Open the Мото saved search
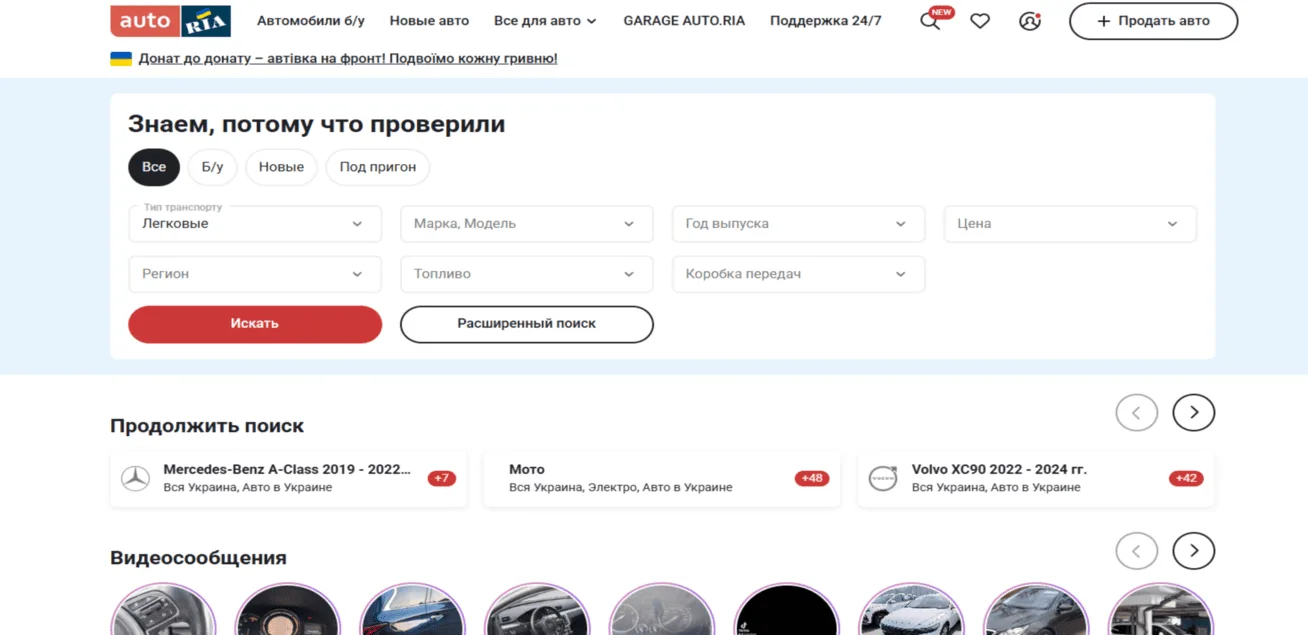This screenshot has width=1308, height=635. (x=662, y=478)
